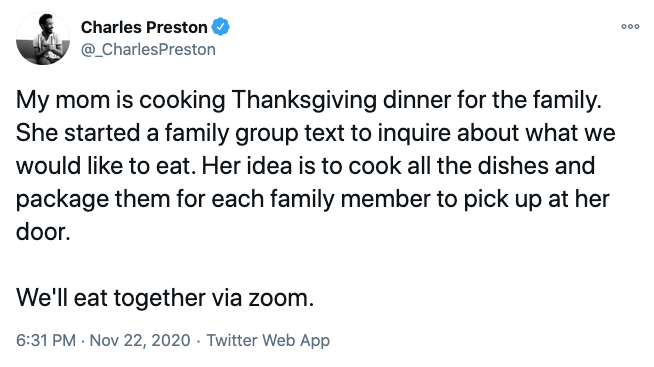Viewport: 654px width, 367px height.
Task: Open the Twitter Web App source link
Action: pos(268,340)
